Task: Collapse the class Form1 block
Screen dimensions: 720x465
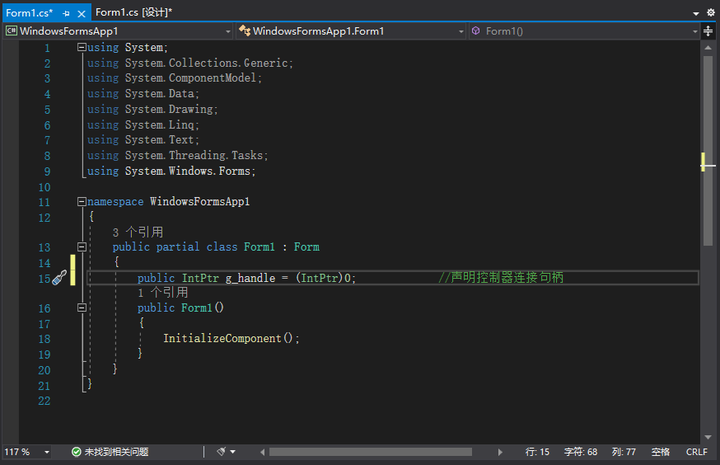Action: click(x=81, y=247)
